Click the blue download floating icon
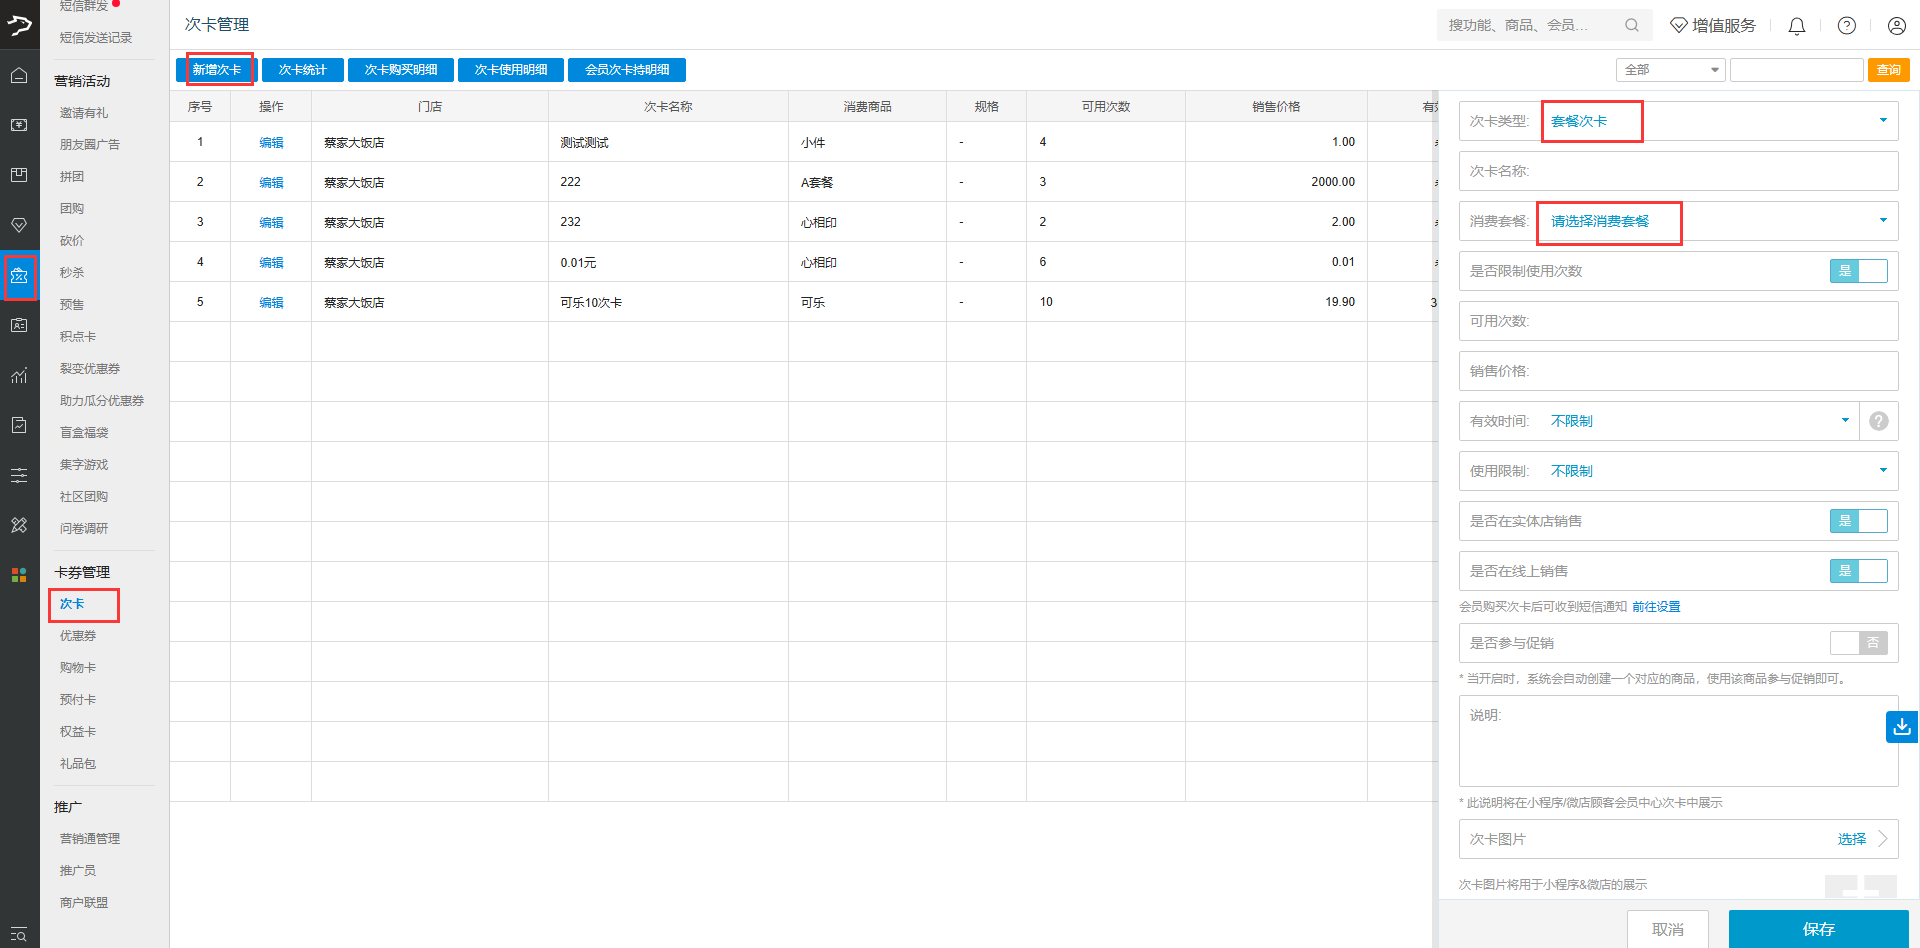Screen dimensions: 1920x948 pyautogui.click(x=1902, y=727)
